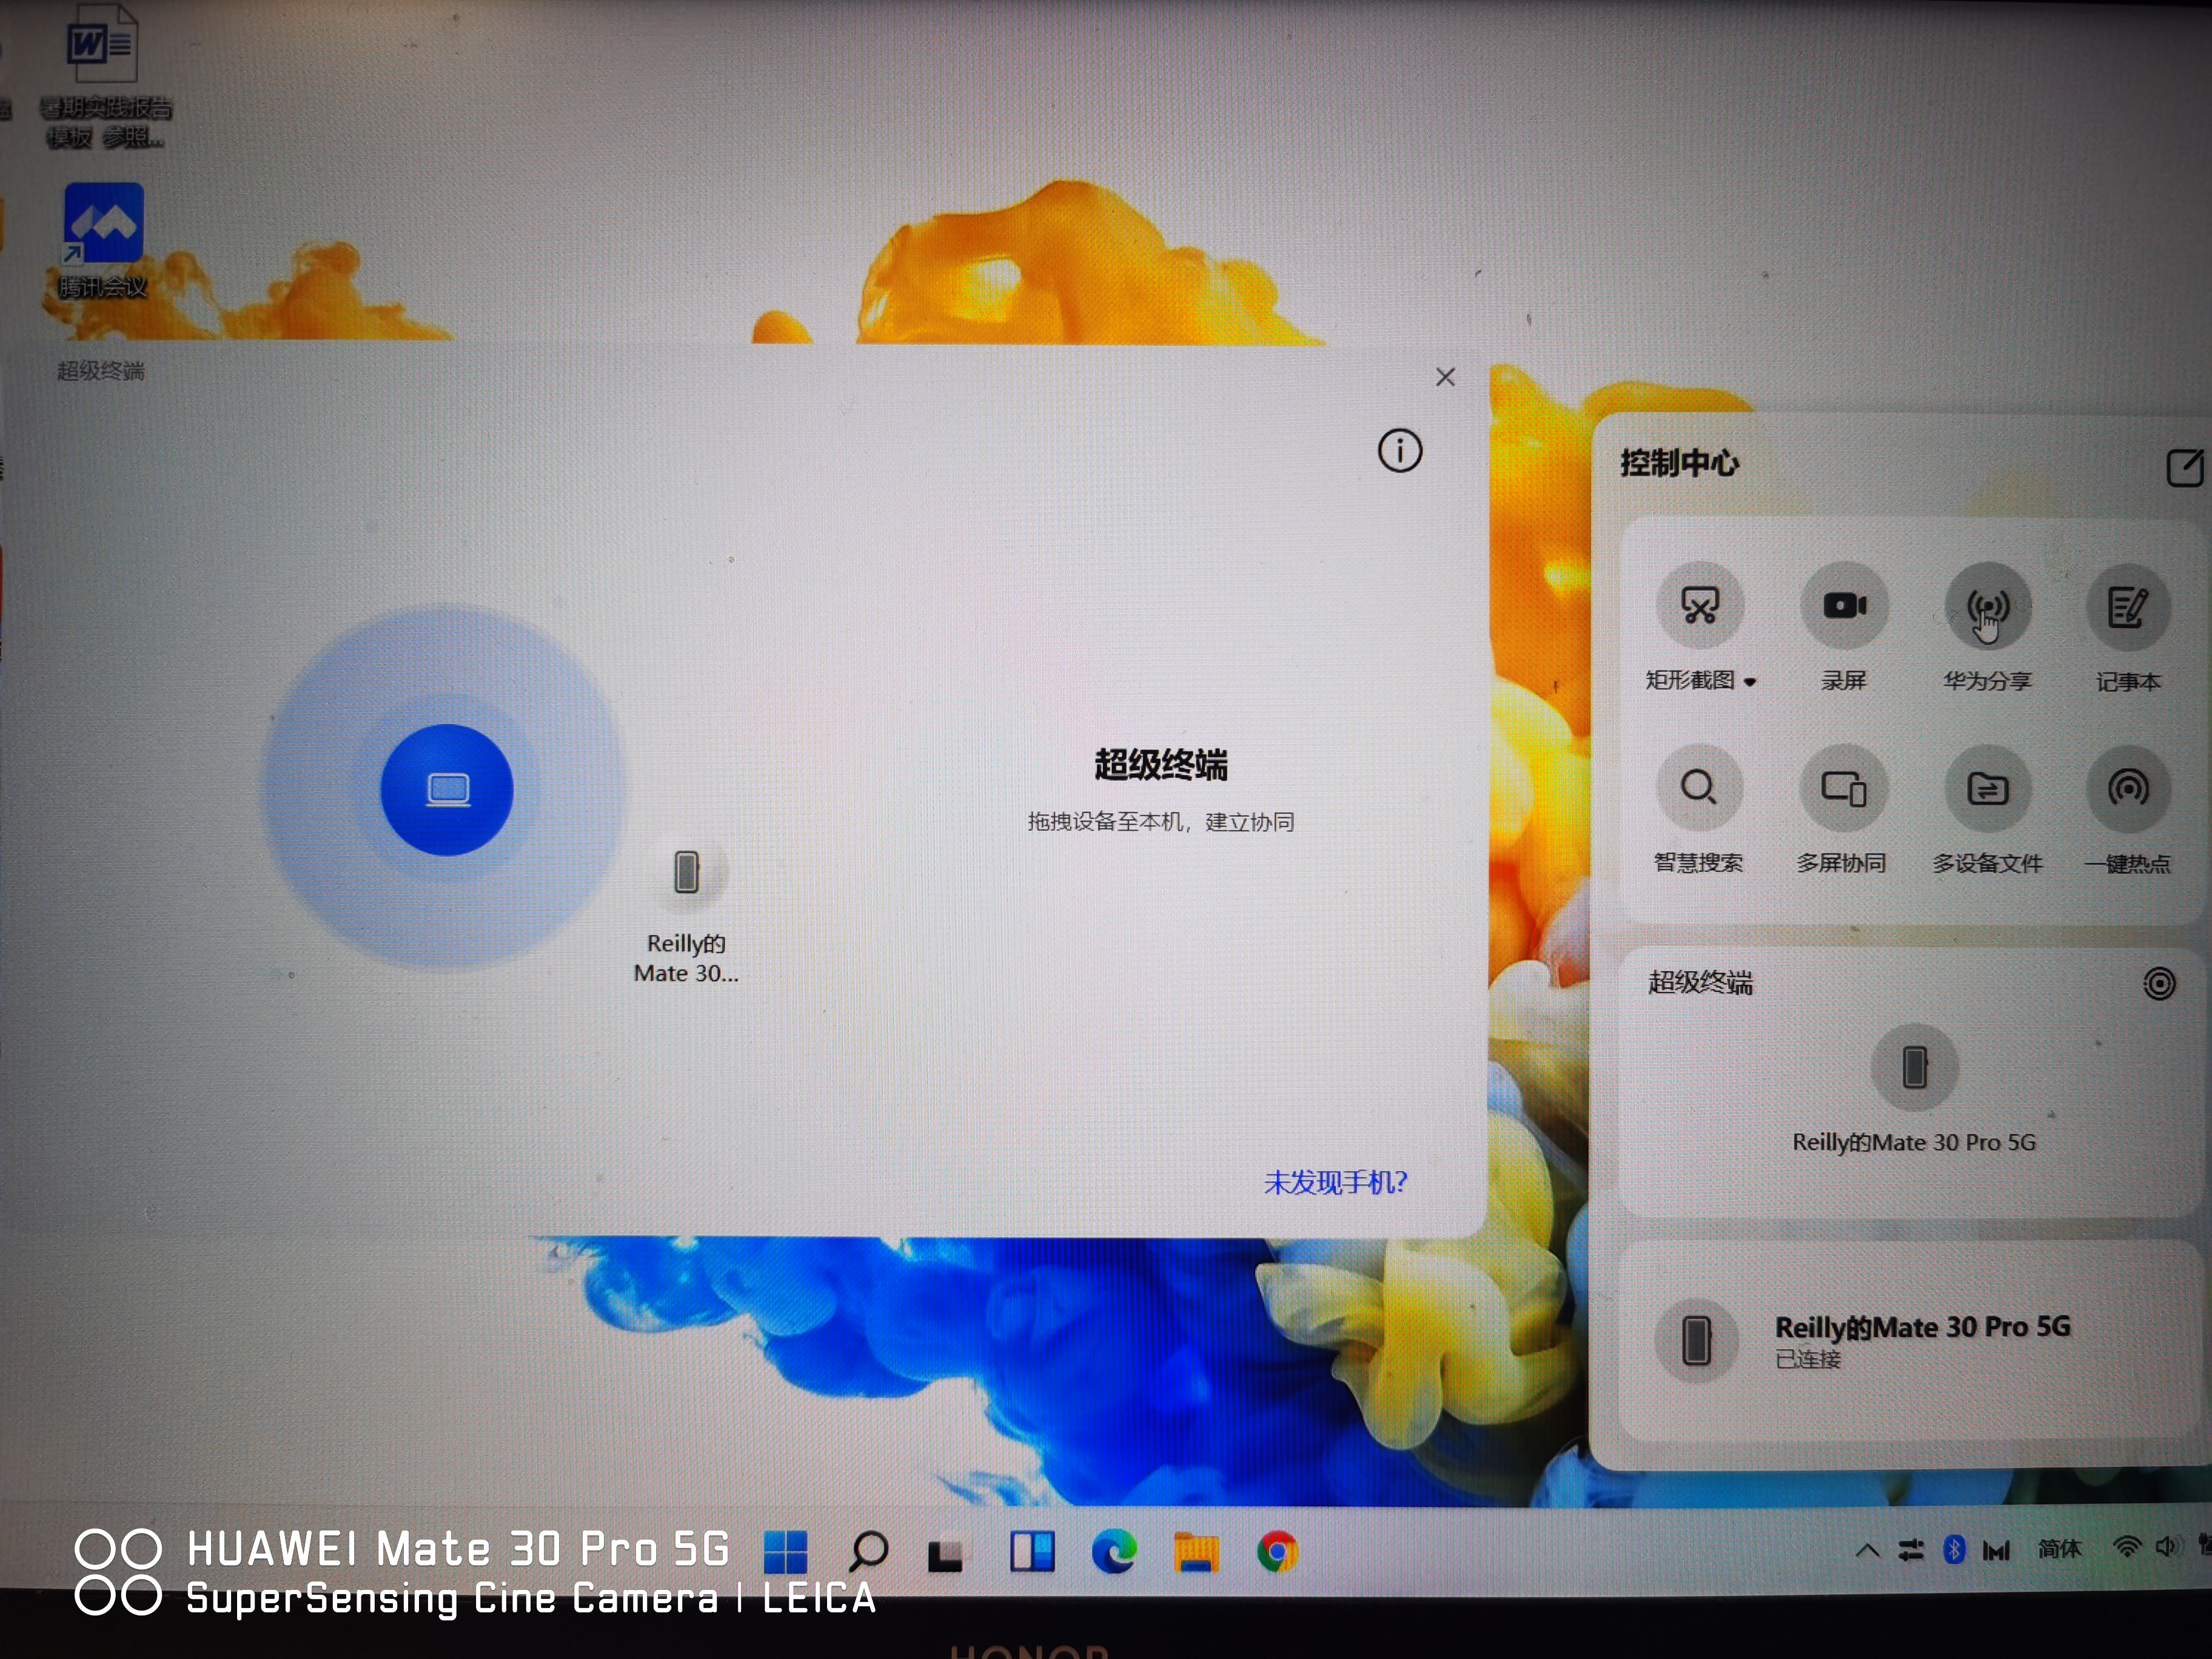Click the edit icon in Control Center header
This screenshot has width=2212, height=1659.
pos(2184,467)
